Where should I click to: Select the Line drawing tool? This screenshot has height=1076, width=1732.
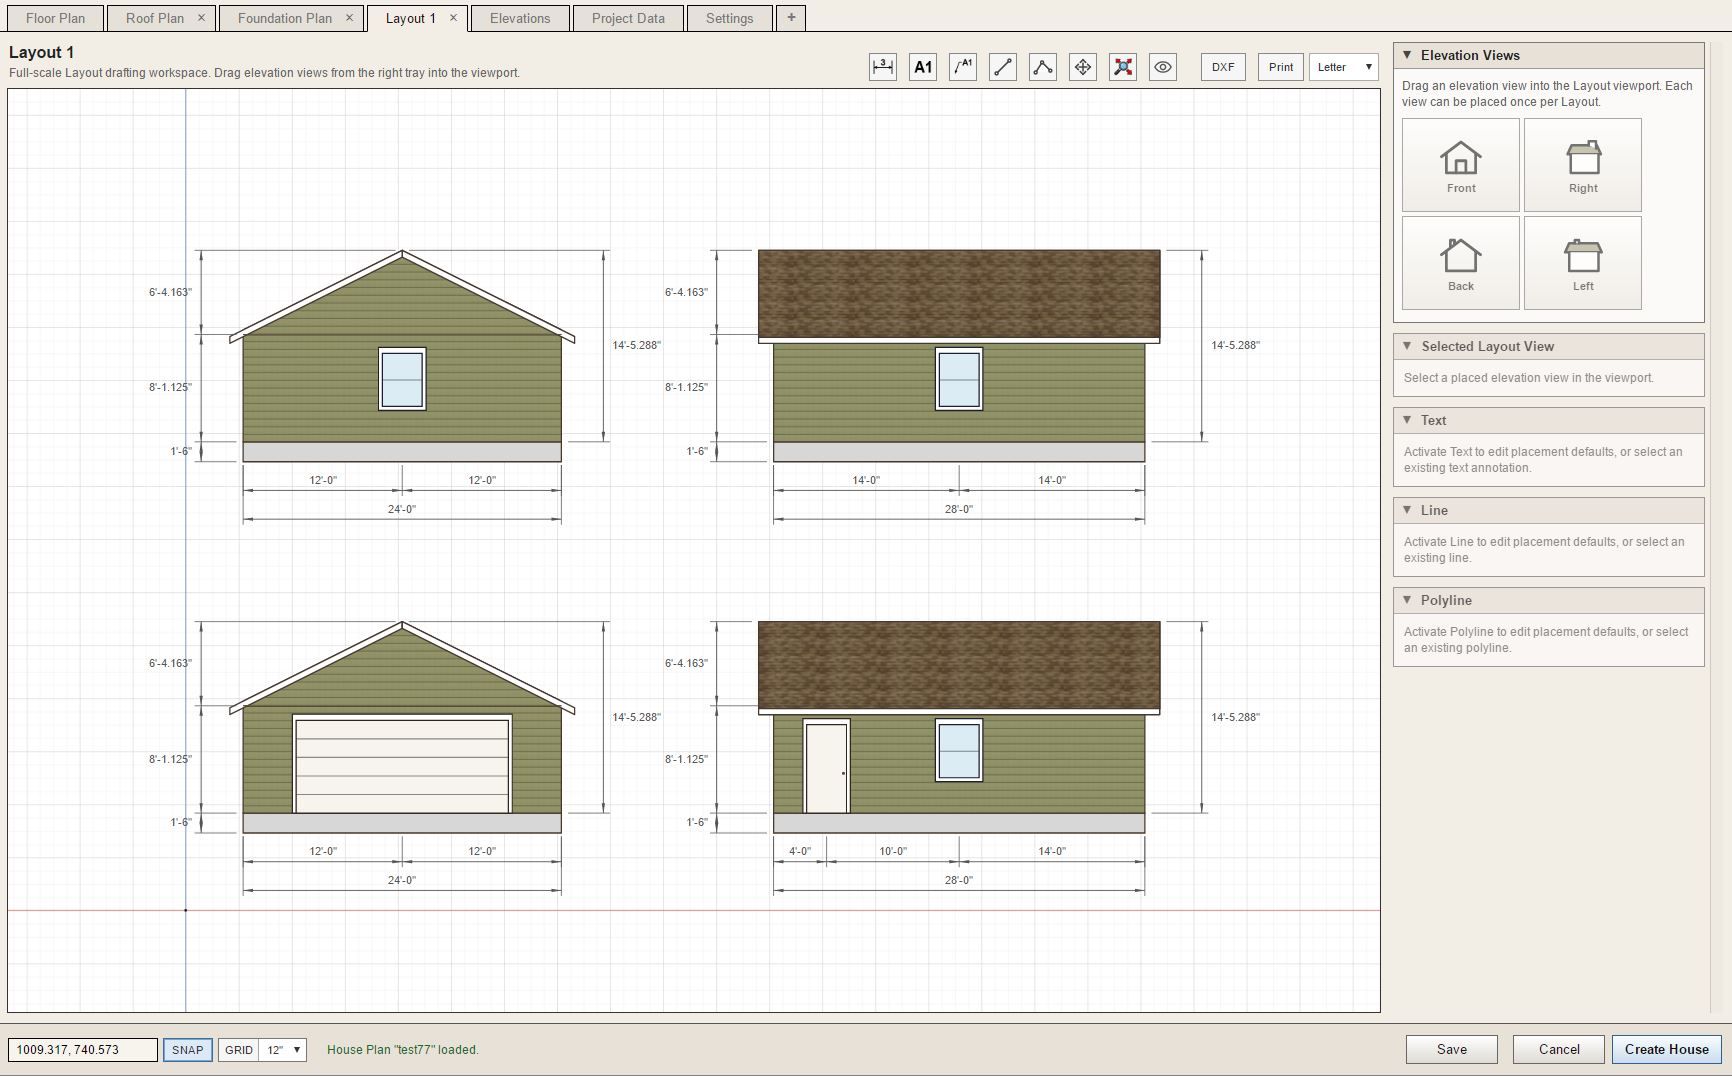coord(1003,67)
